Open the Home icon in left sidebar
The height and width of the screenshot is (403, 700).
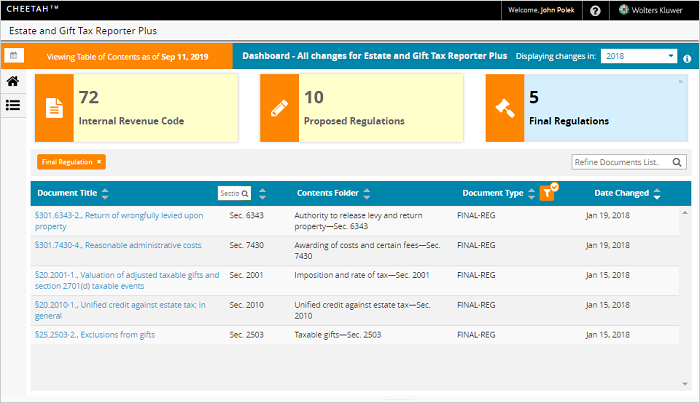(x=14, y=81)
